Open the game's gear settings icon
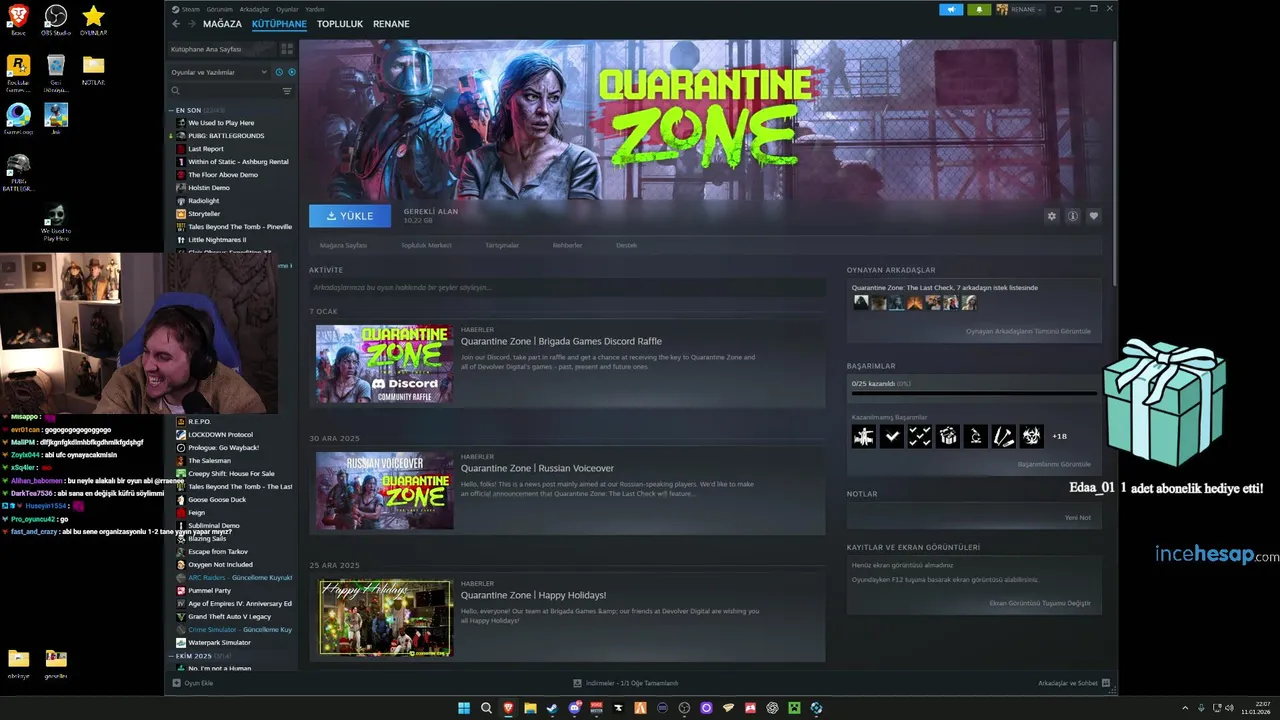The image size is (1280, 720). coord(1051,216)
